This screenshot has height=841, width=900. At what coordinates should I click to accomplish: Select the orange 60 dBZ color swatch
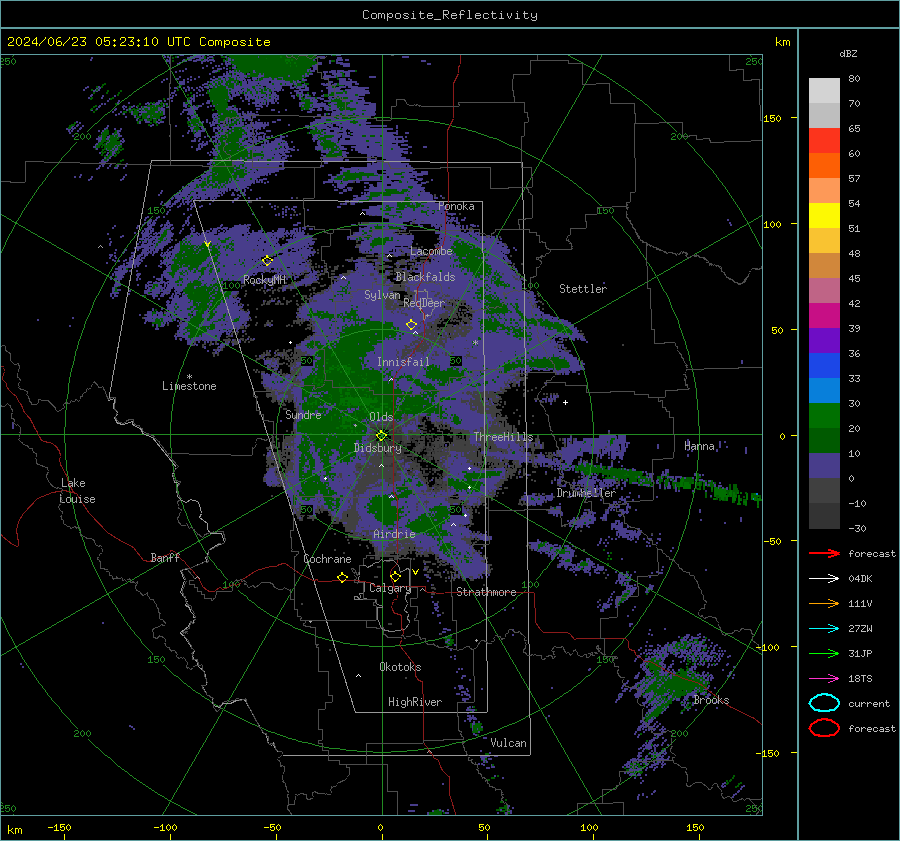(x=824, y=165)
